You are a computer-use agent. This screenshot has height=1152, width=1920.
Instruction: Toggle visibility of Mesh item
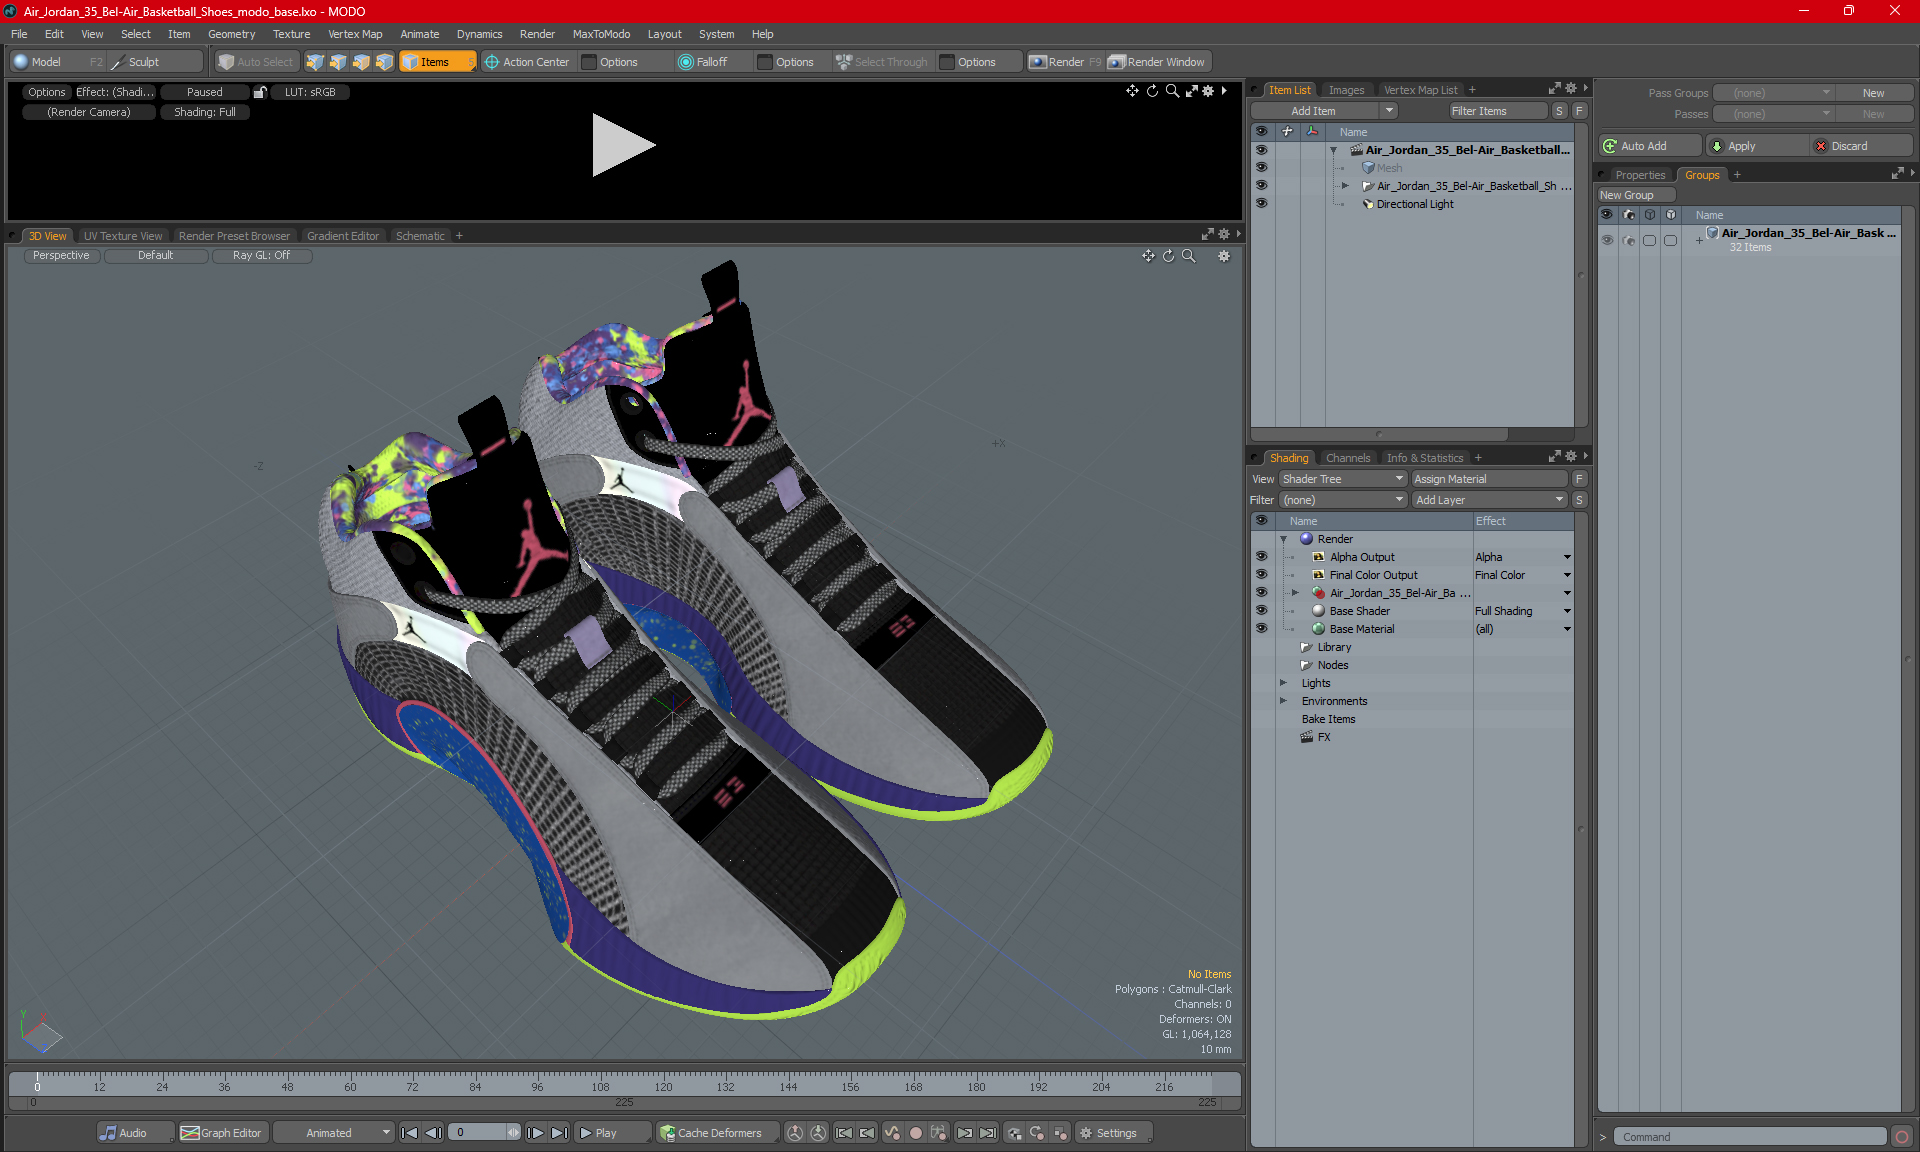pyautogui.click(x=1261, y=167)
